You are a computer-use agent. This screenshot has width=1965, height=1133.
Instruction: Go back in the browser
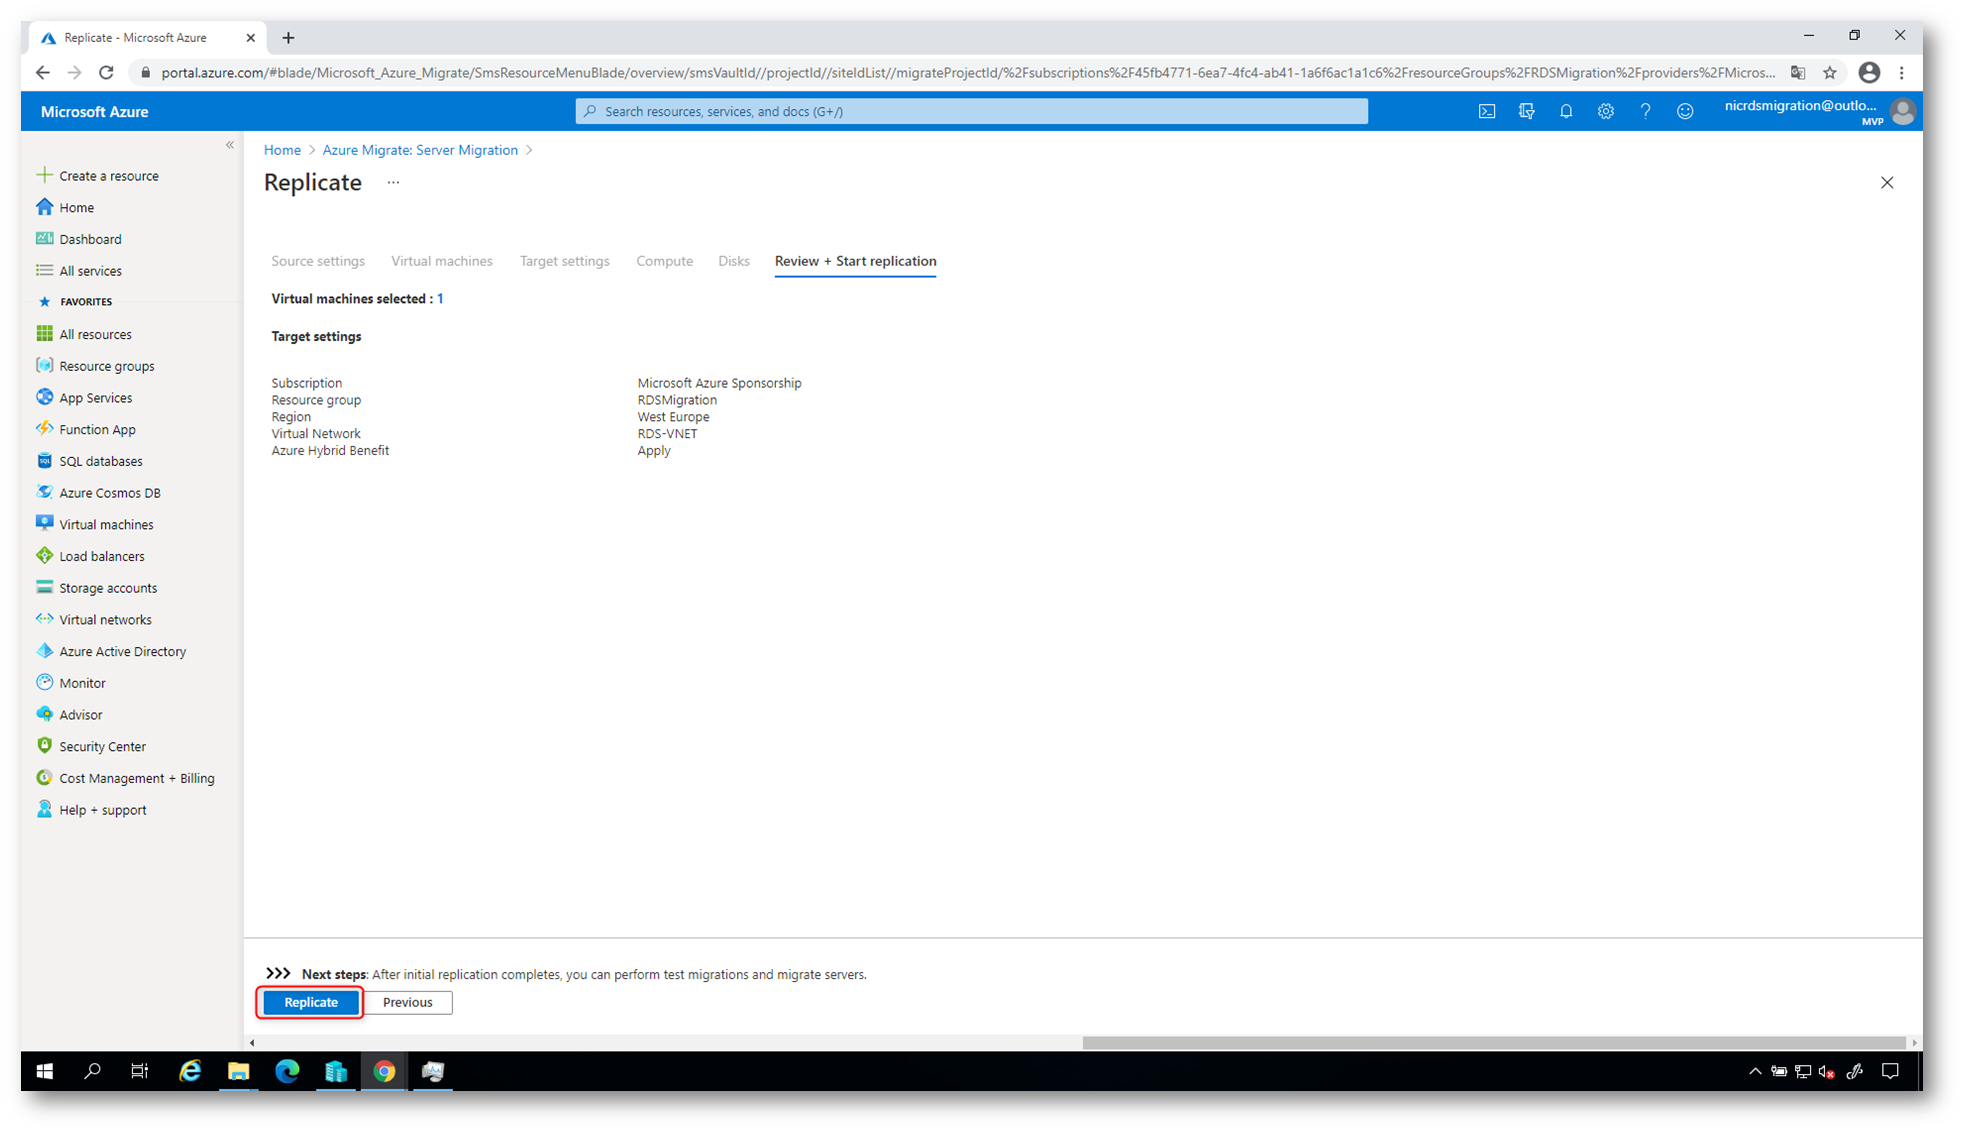(42, 73)
